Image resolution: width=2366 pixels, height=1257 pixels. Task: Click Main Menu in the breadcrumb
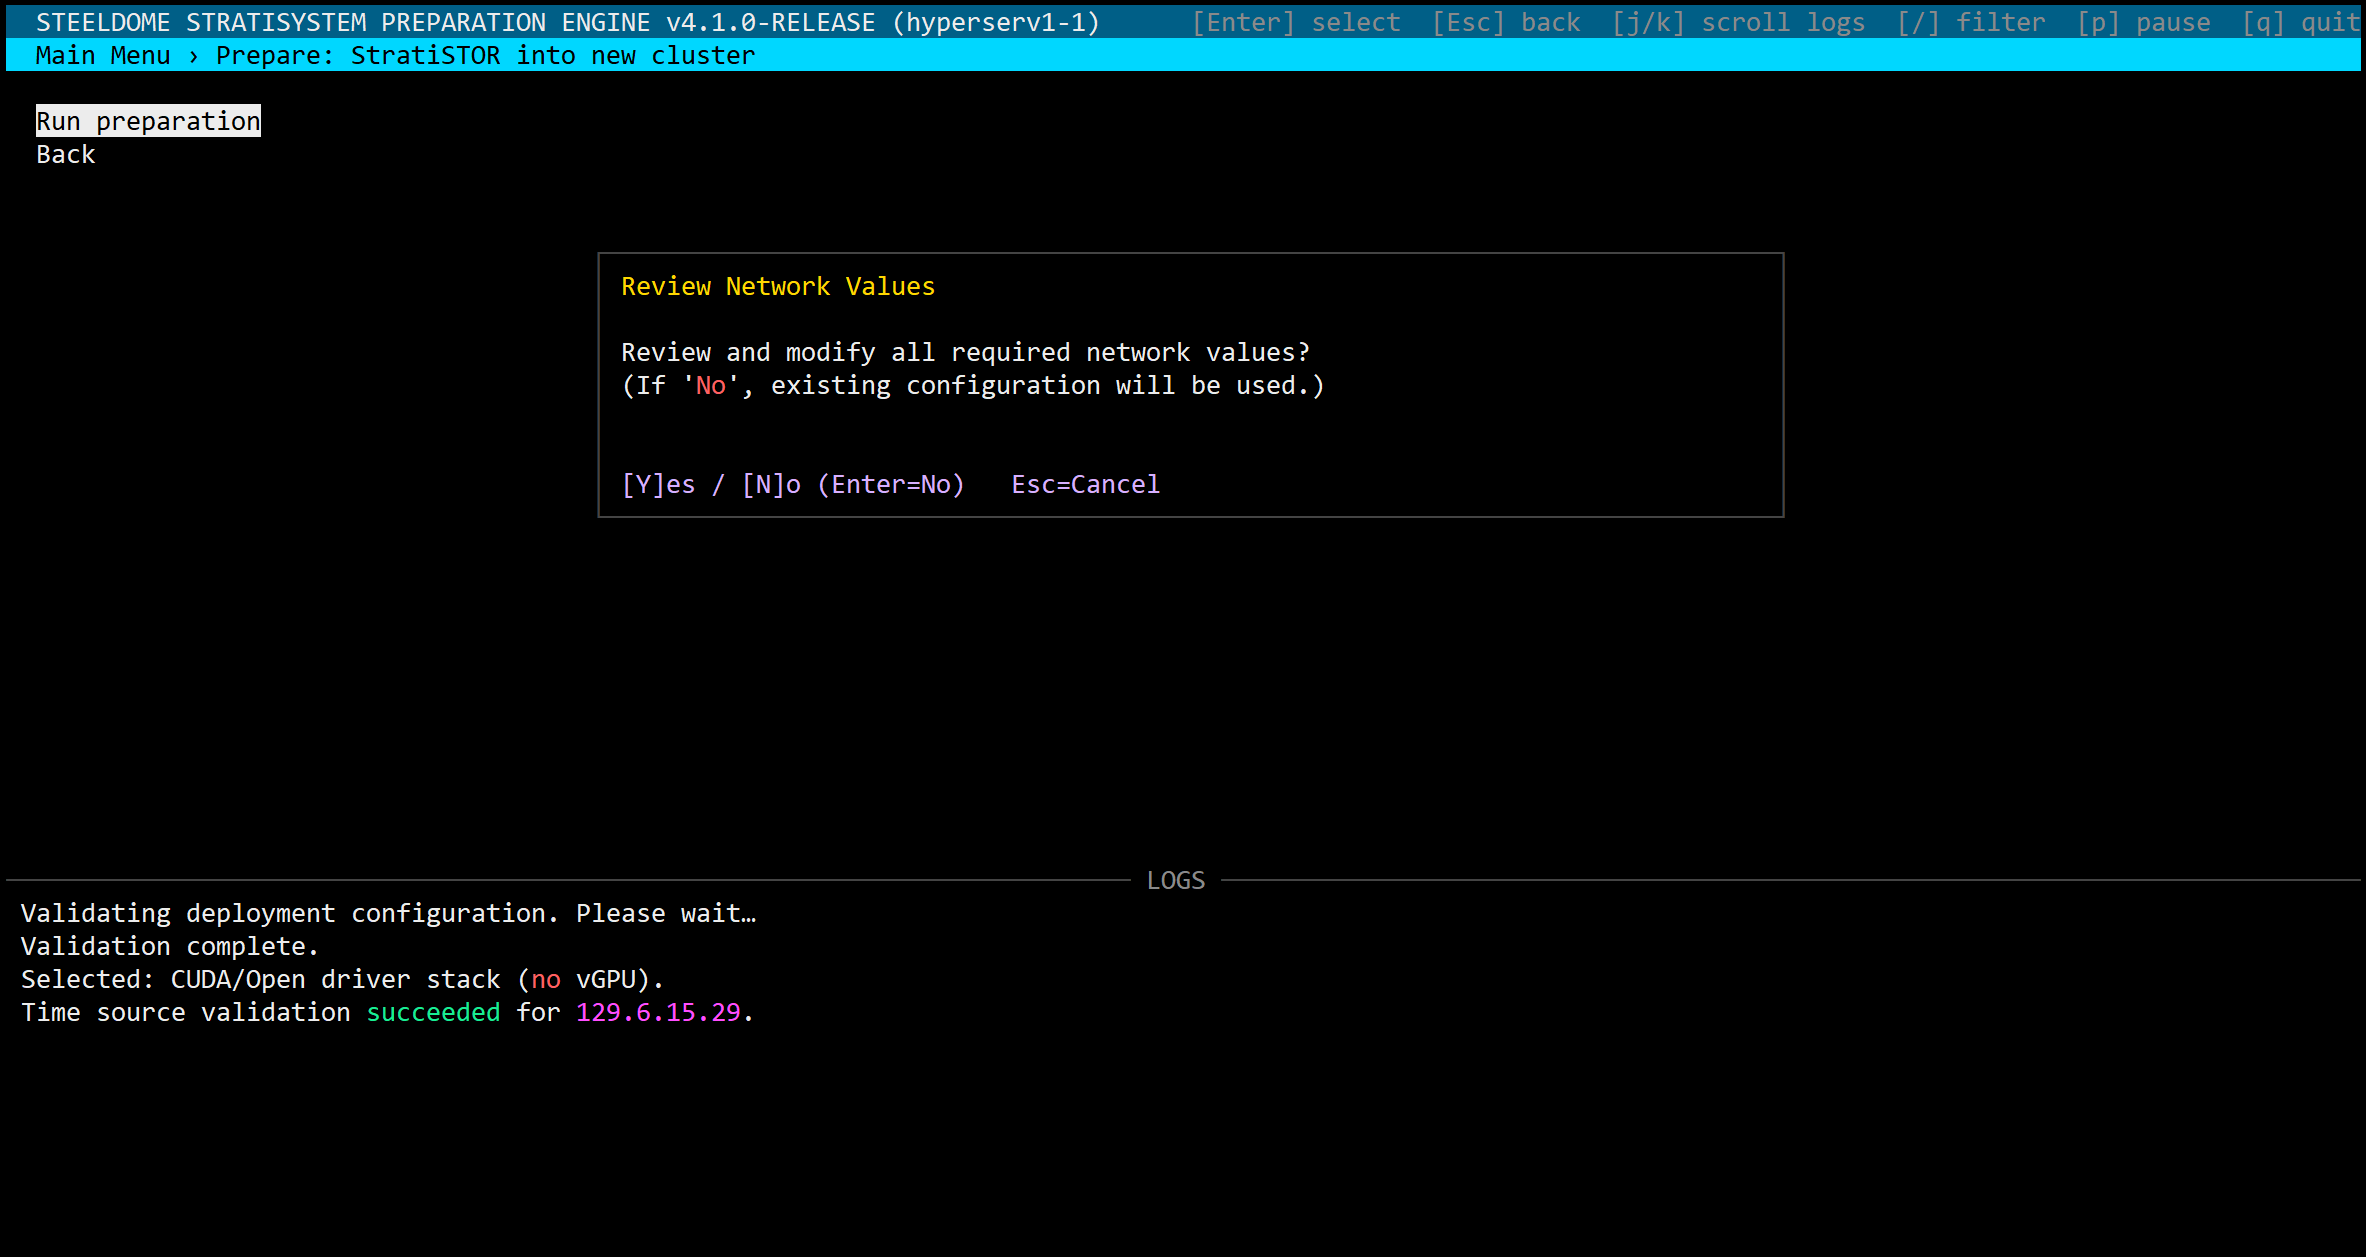[x=103, y=56]
